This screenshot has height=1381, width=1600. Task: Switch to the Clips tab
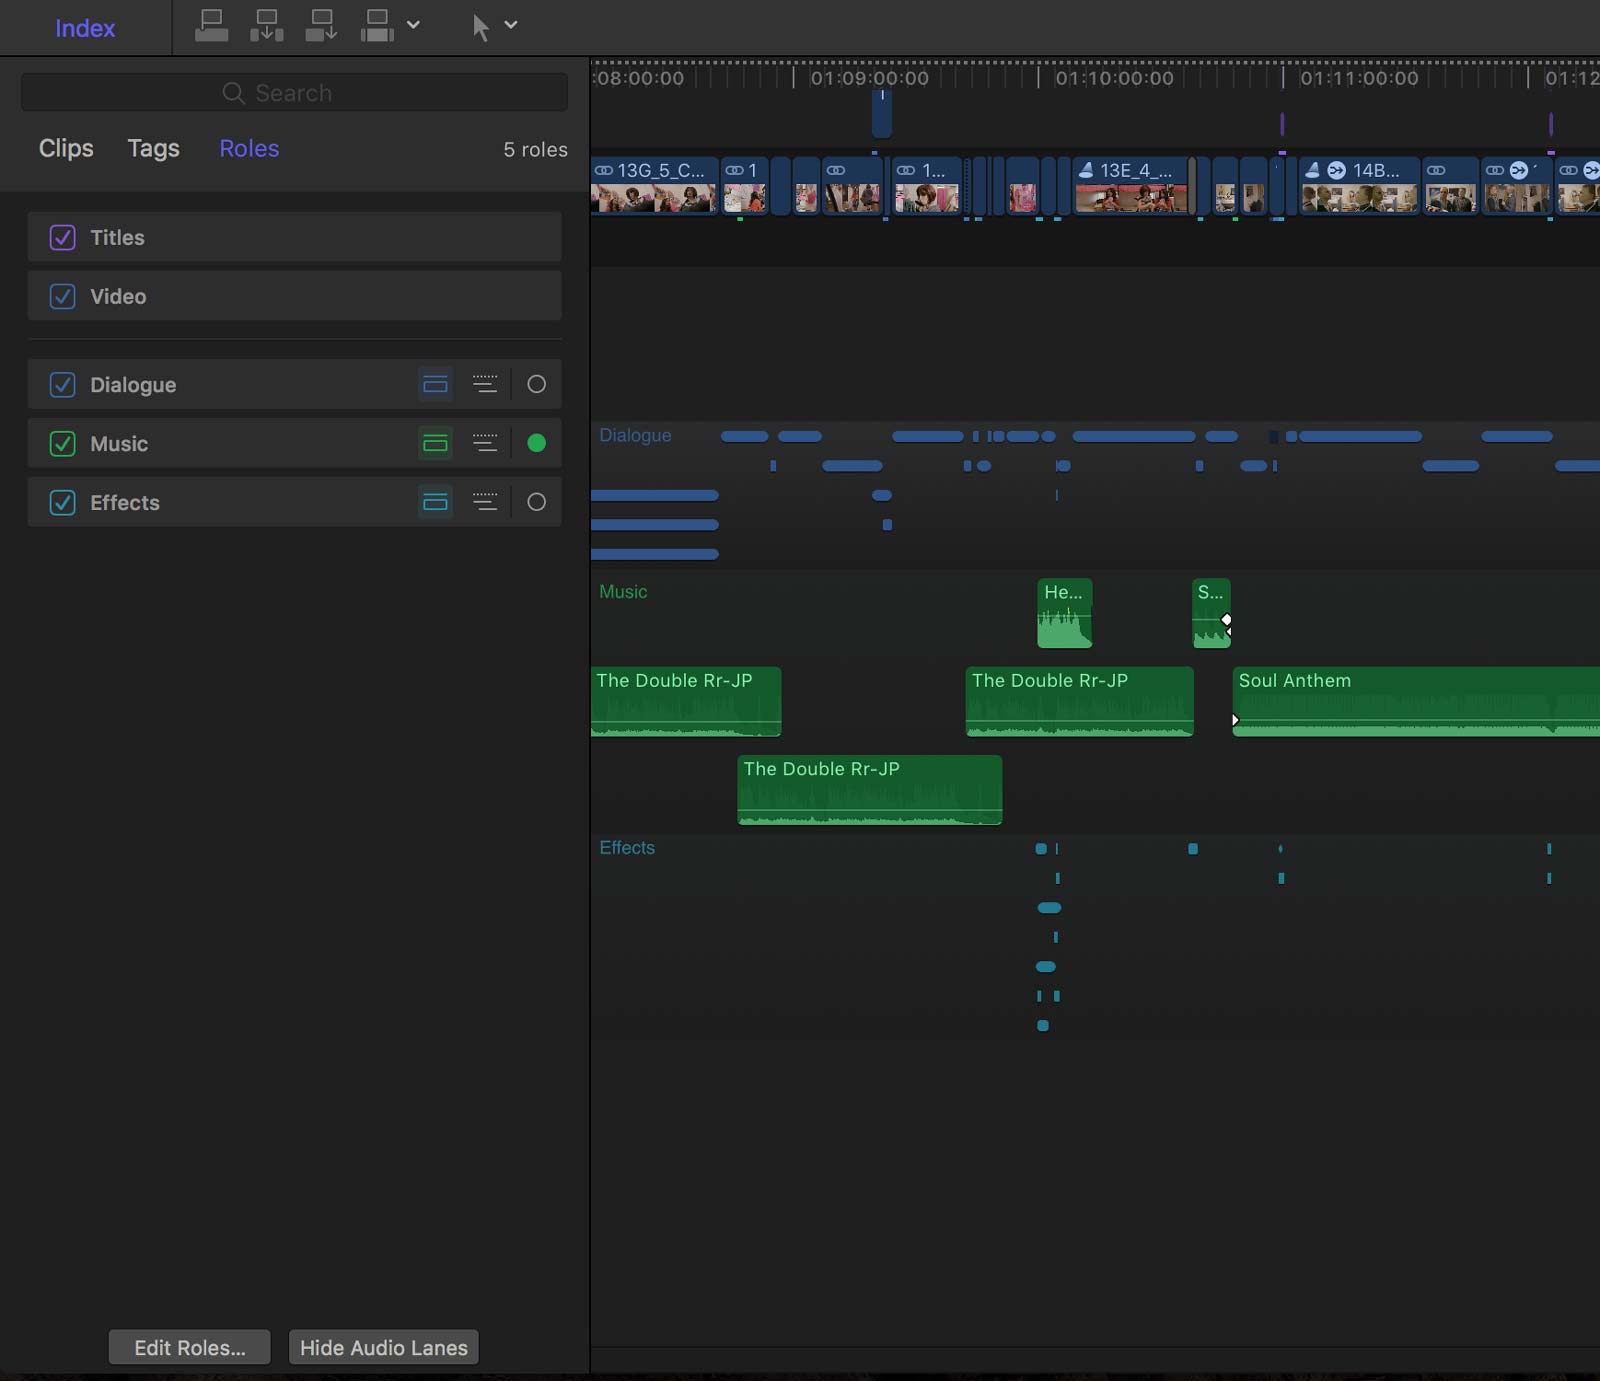[66, 148]
